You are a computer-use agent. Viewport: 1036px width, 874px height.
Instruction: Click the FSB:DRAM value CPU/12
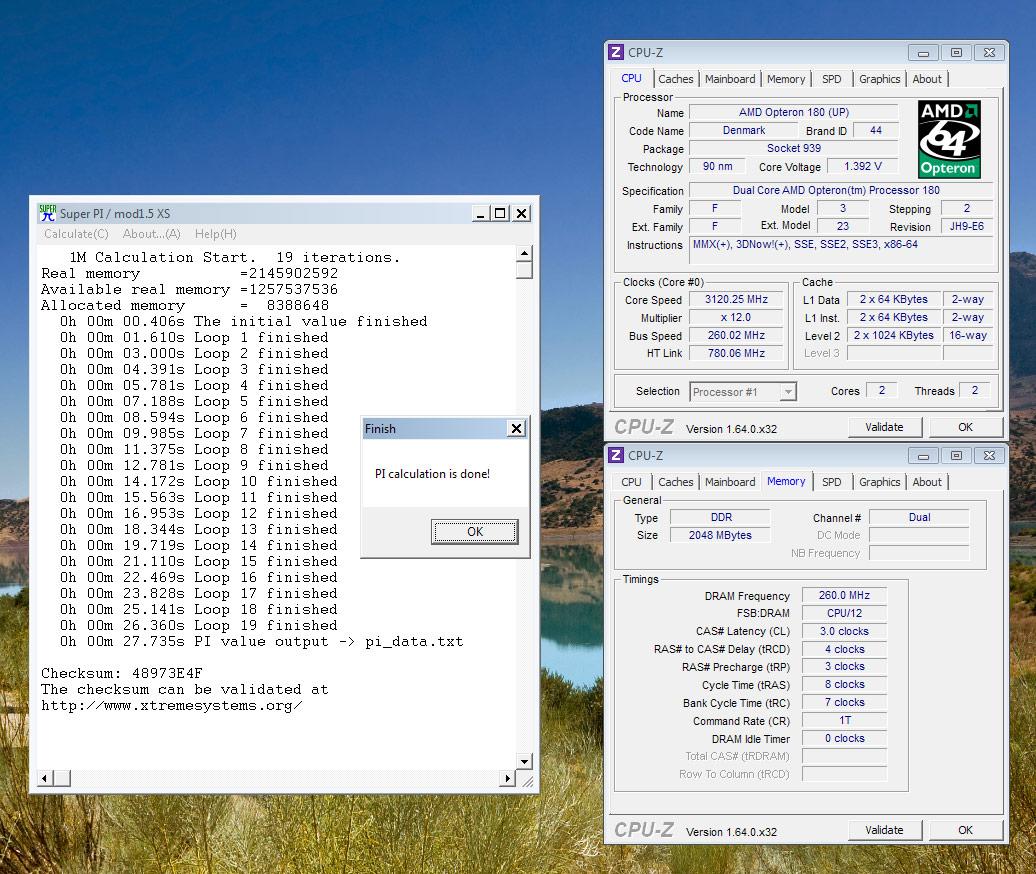tap(844, 613)
